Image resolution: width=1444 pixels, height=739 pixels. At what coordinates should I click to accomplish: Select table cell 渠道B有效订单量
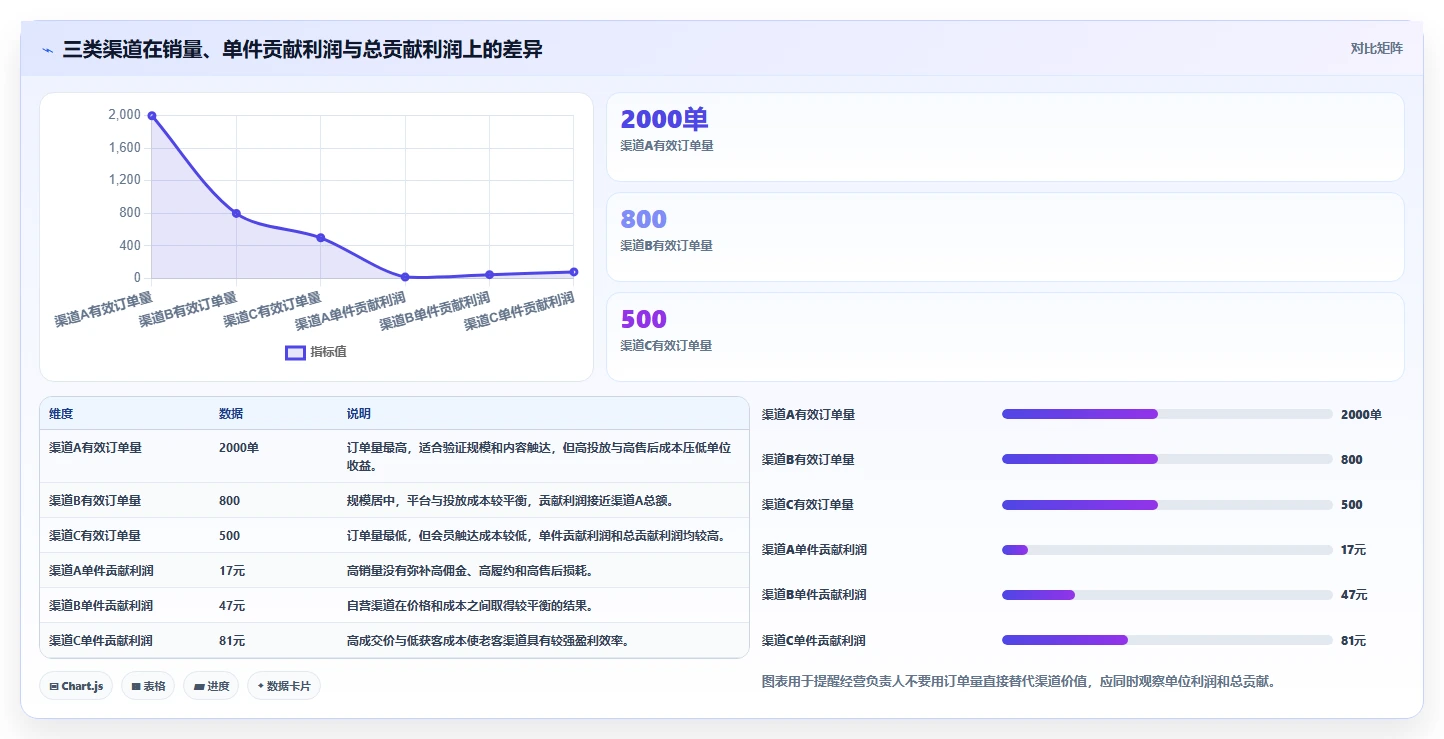95,501
